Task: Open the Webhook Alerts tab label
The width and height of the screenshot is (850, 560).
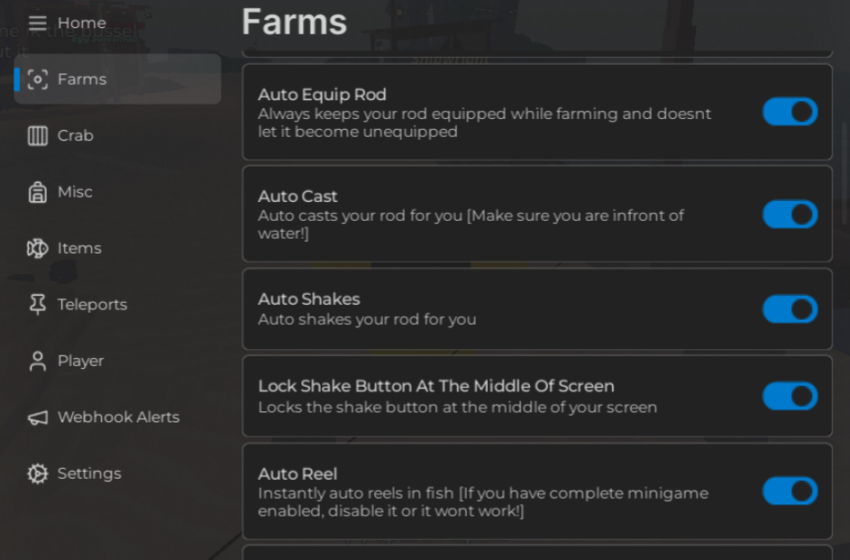Action: (x=118, y=417)
